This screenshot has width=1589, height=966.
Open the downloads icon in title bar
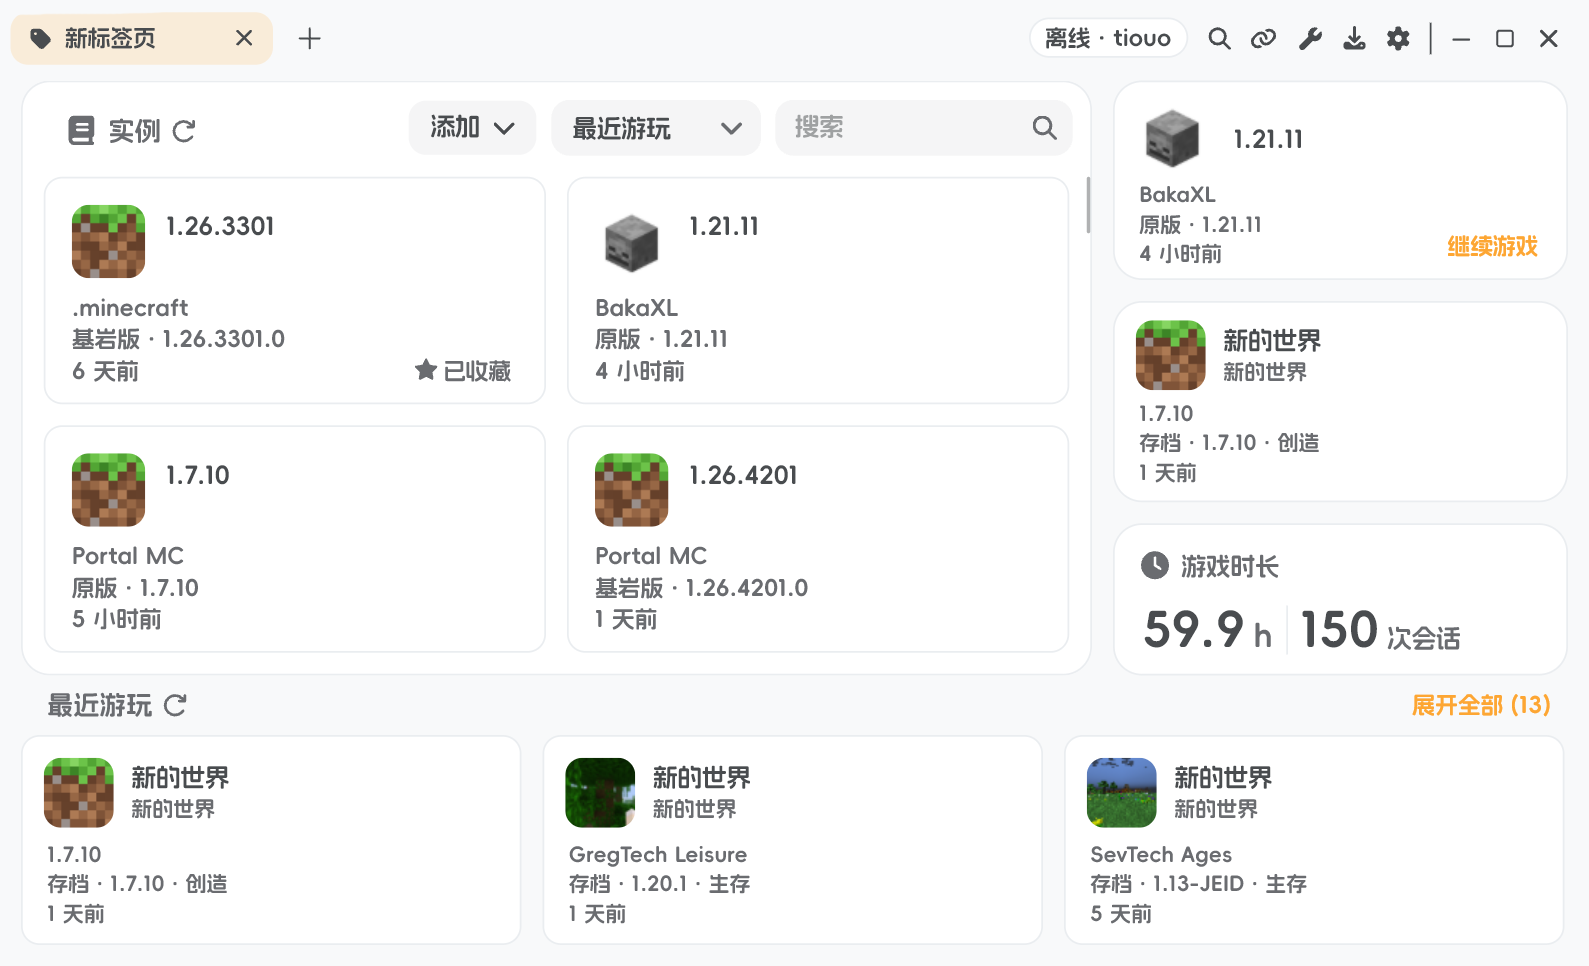click(x=1354, y=39)
